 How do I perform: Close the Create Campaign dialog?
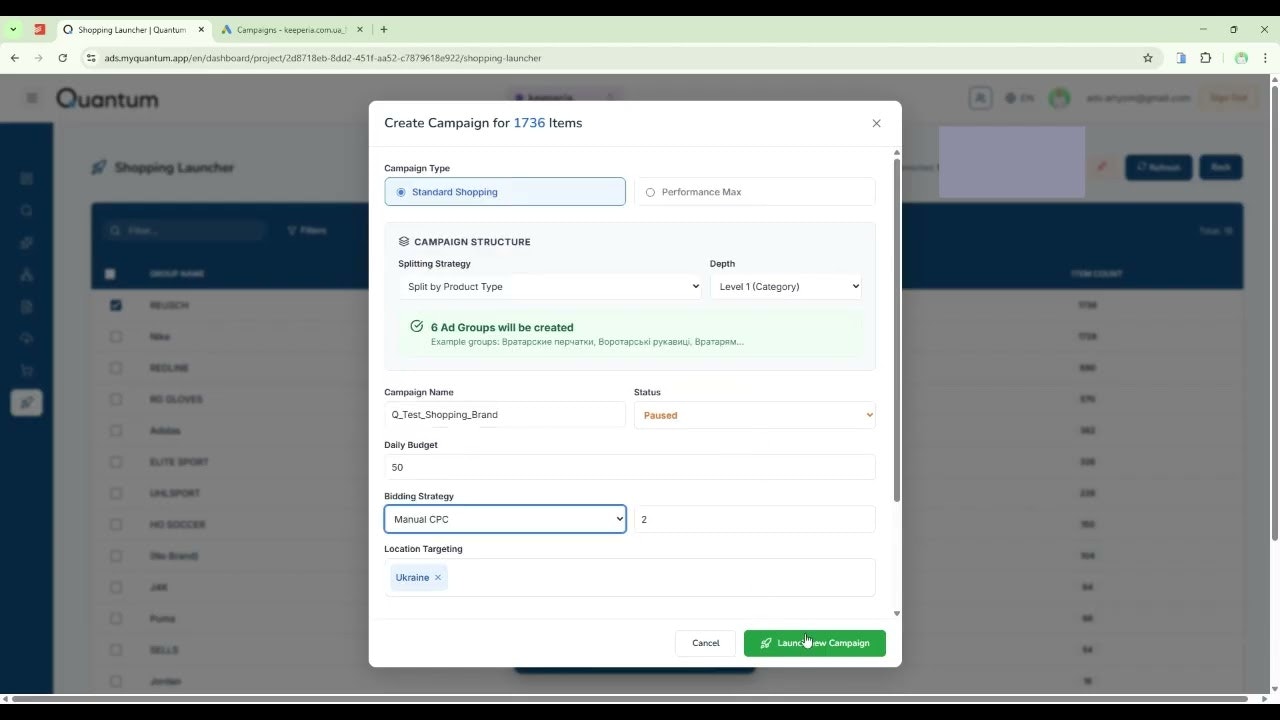tap(876, 123)
